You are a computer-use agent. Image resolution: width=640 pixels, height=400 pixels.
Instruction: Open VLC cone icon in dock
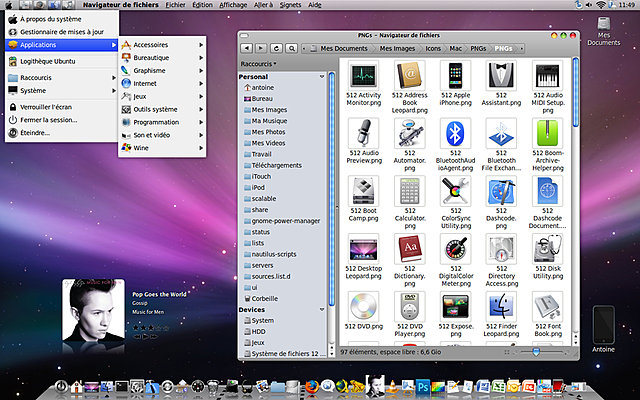tap(393, 386)
